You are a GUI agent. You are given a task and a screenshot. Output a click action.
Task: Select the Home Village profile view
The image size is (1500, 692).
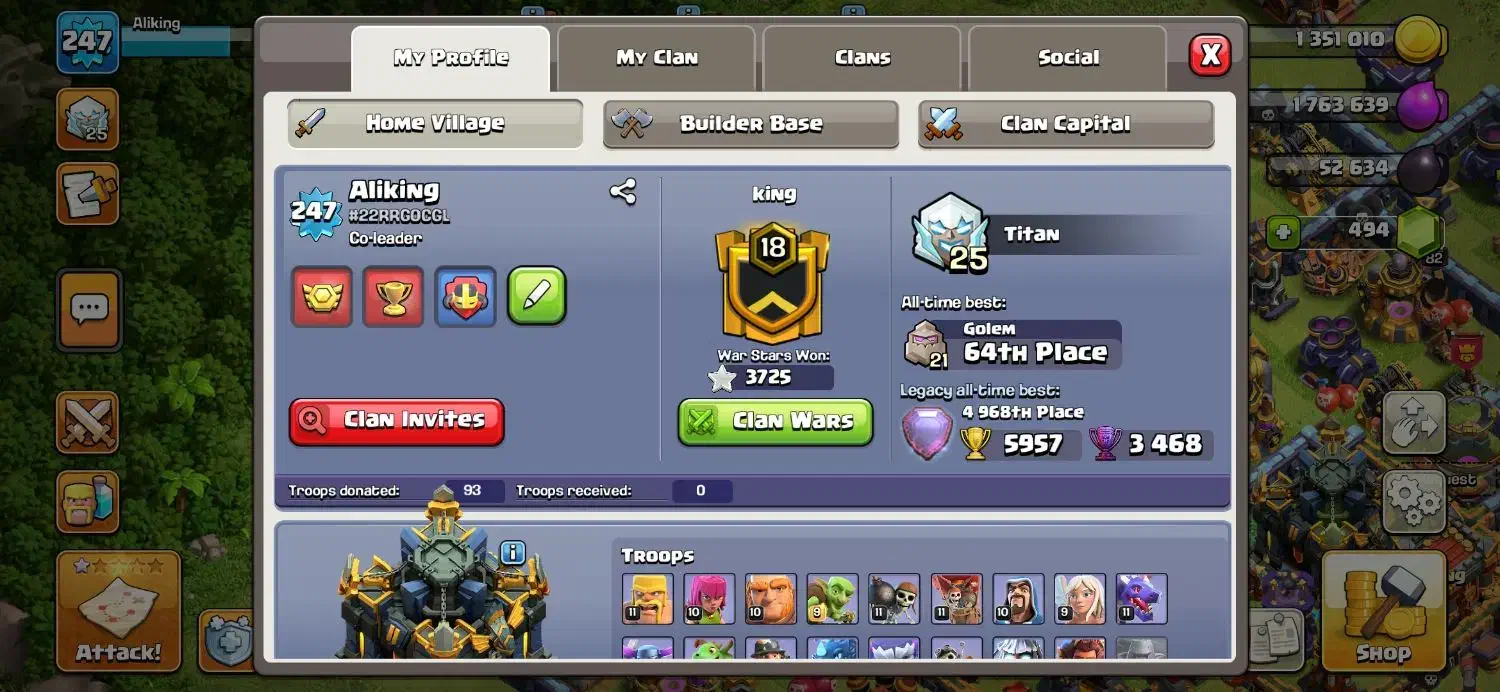[x=435, y=123]
